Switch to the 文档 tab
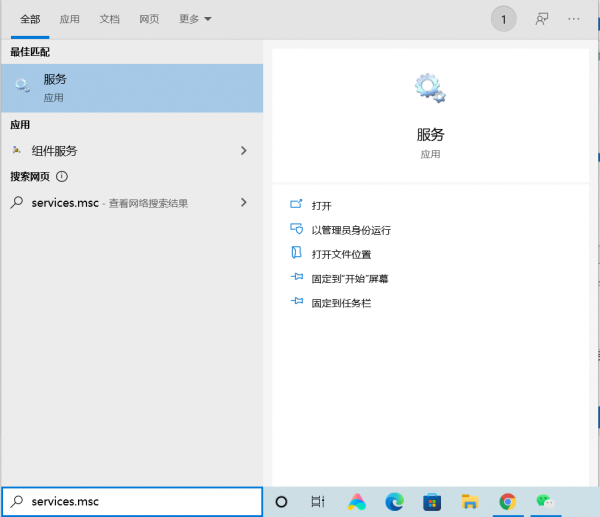This screenshot has width=600, height=517. pos(109,19)
